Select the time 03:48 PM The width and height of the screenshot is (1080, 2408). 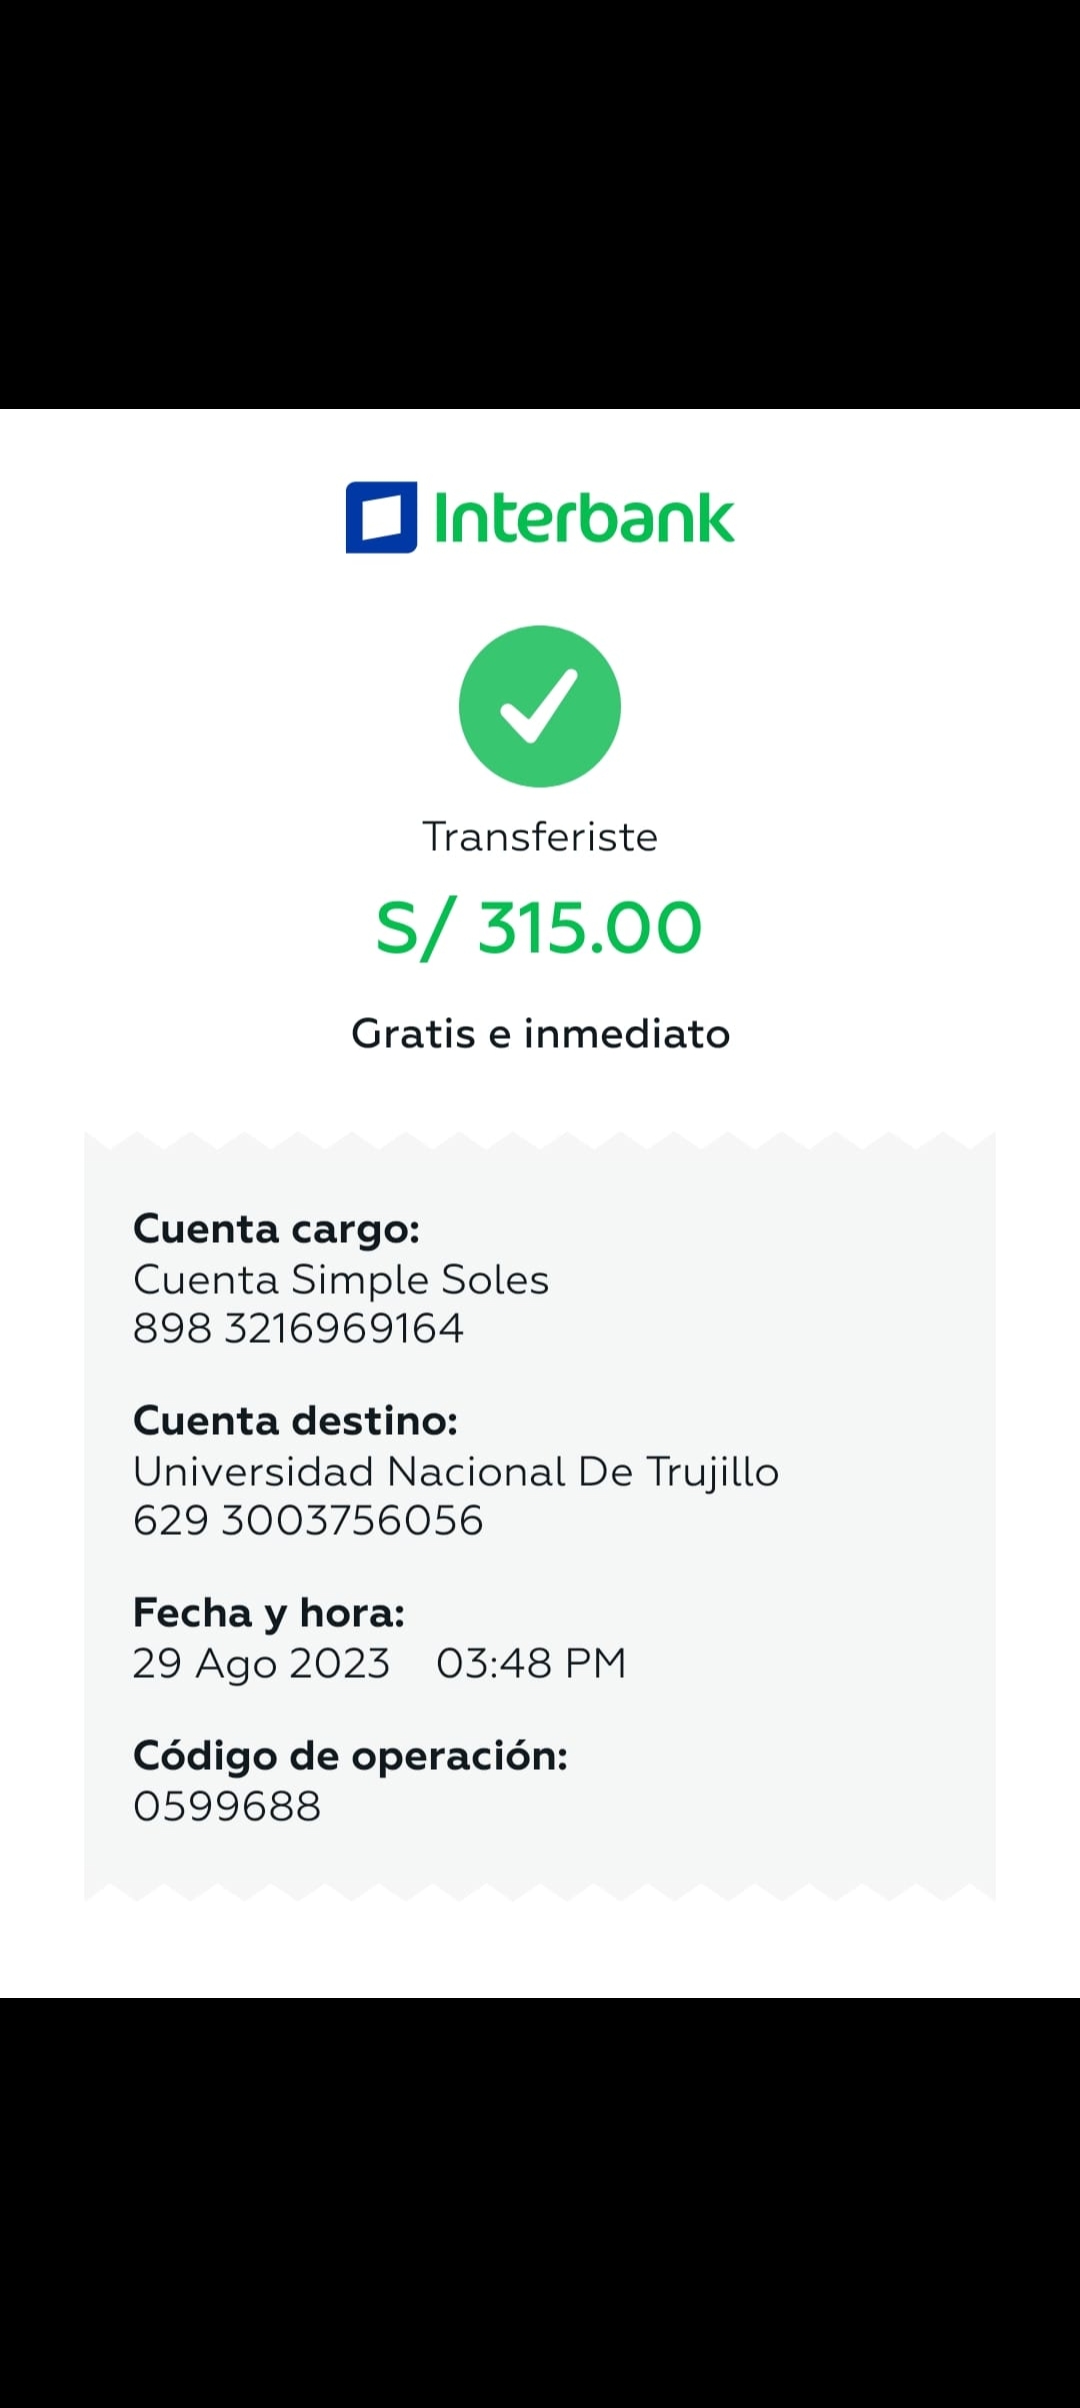point(531,1663)
